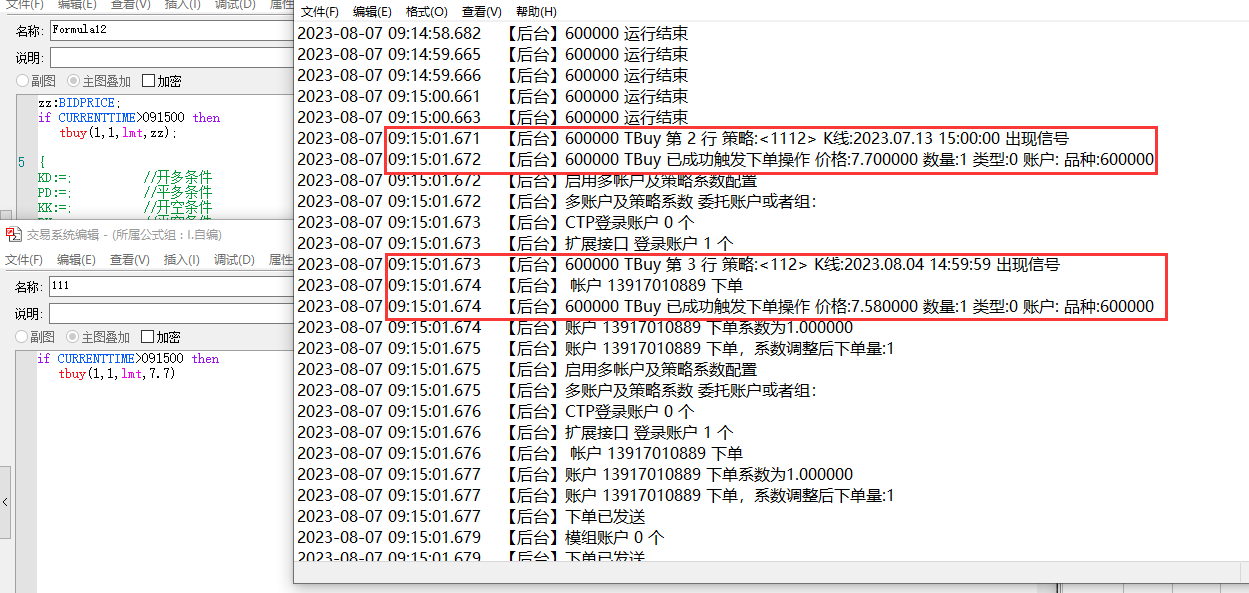The image size is (1249, 593).
Task: Click the 09:14:58.682 运行结束 log line
Action: point(493,34)
